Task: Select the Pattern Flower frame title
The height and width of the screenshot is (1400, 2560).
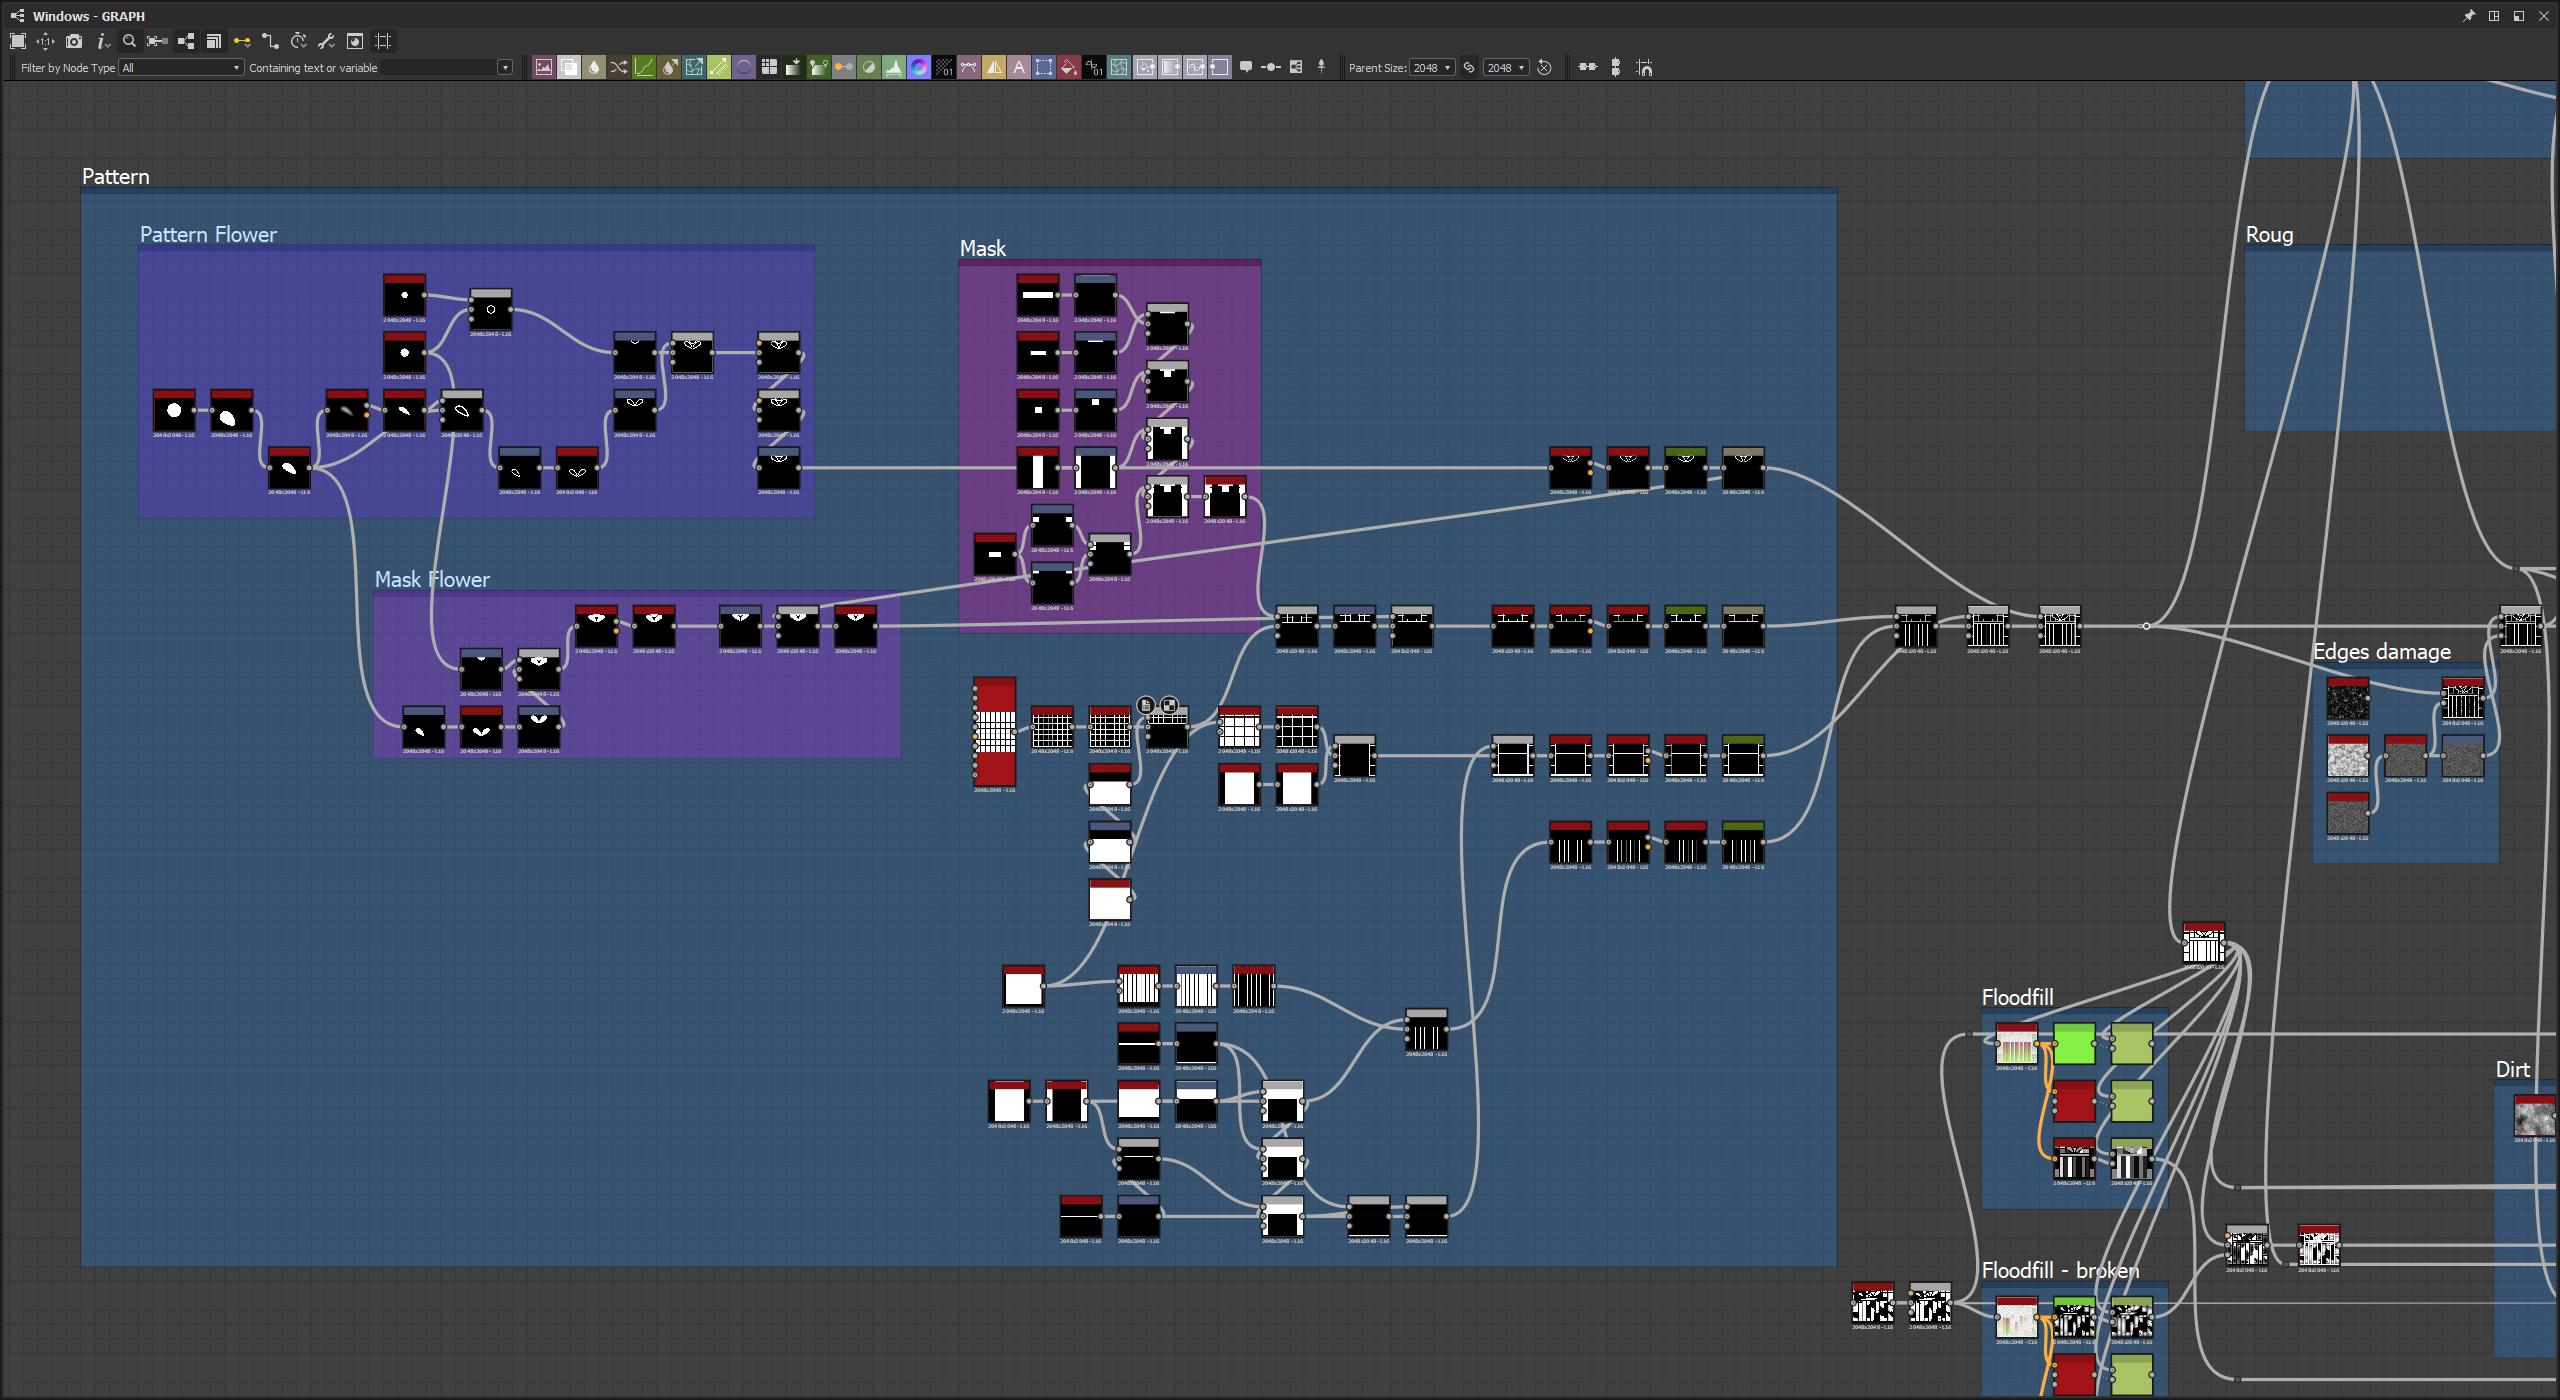Action: point(208,234)
